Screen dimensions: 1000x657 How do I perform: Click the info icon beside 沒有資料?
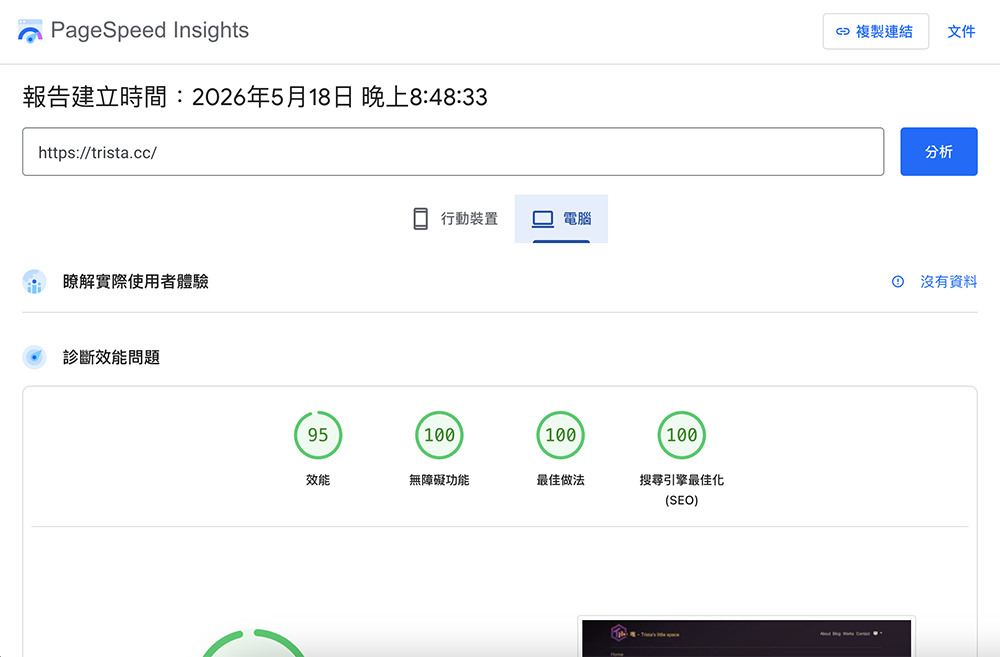pyautogui.click(x=897, y=281)
